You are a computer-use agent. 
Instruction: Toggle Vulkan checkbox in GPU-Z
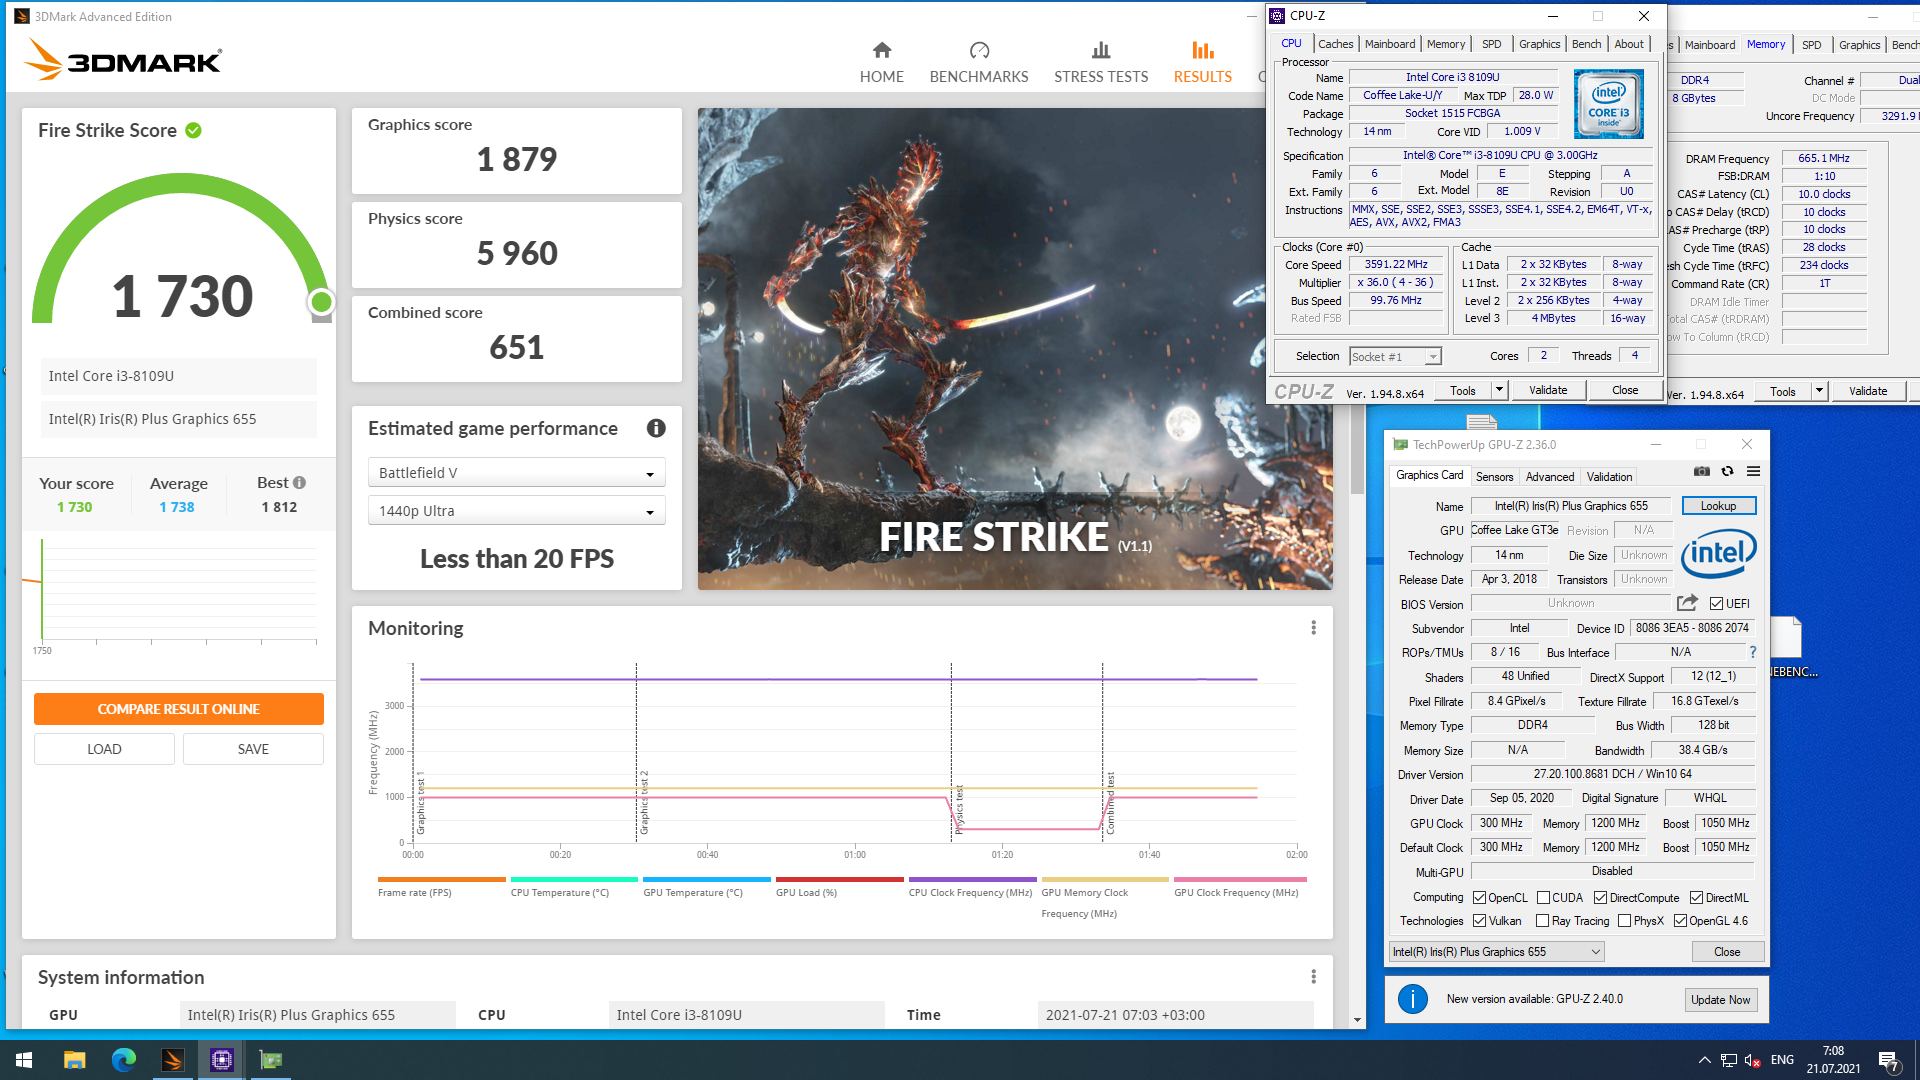[x=1479, y=921]
